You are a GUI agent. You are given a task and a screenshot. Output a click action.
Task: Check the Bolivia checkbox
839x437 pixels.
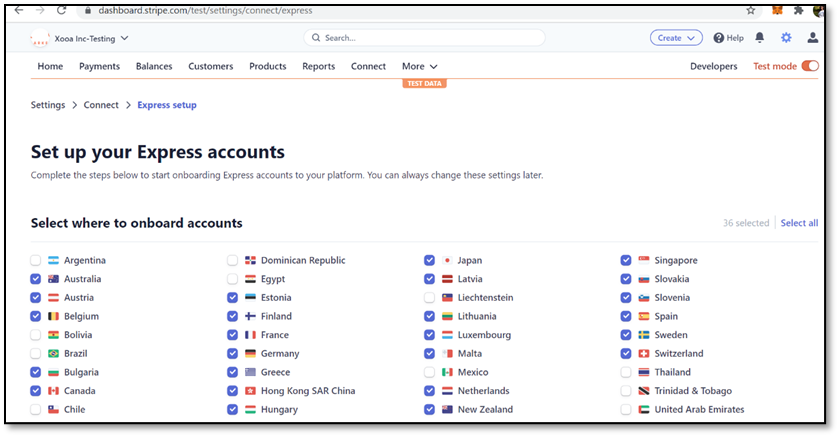(35, 335)
